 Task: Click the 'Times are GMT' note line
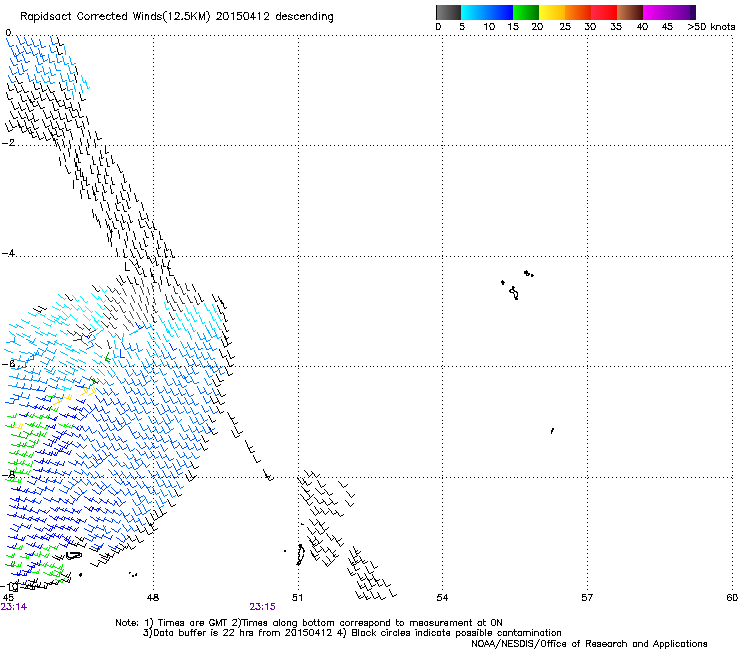(309, 623)
